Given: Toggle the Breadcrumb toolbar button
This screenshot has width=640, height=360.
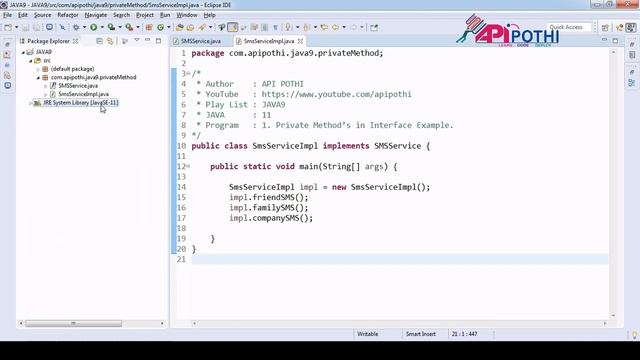Looking at the screenshot, I should pos(222,27).
